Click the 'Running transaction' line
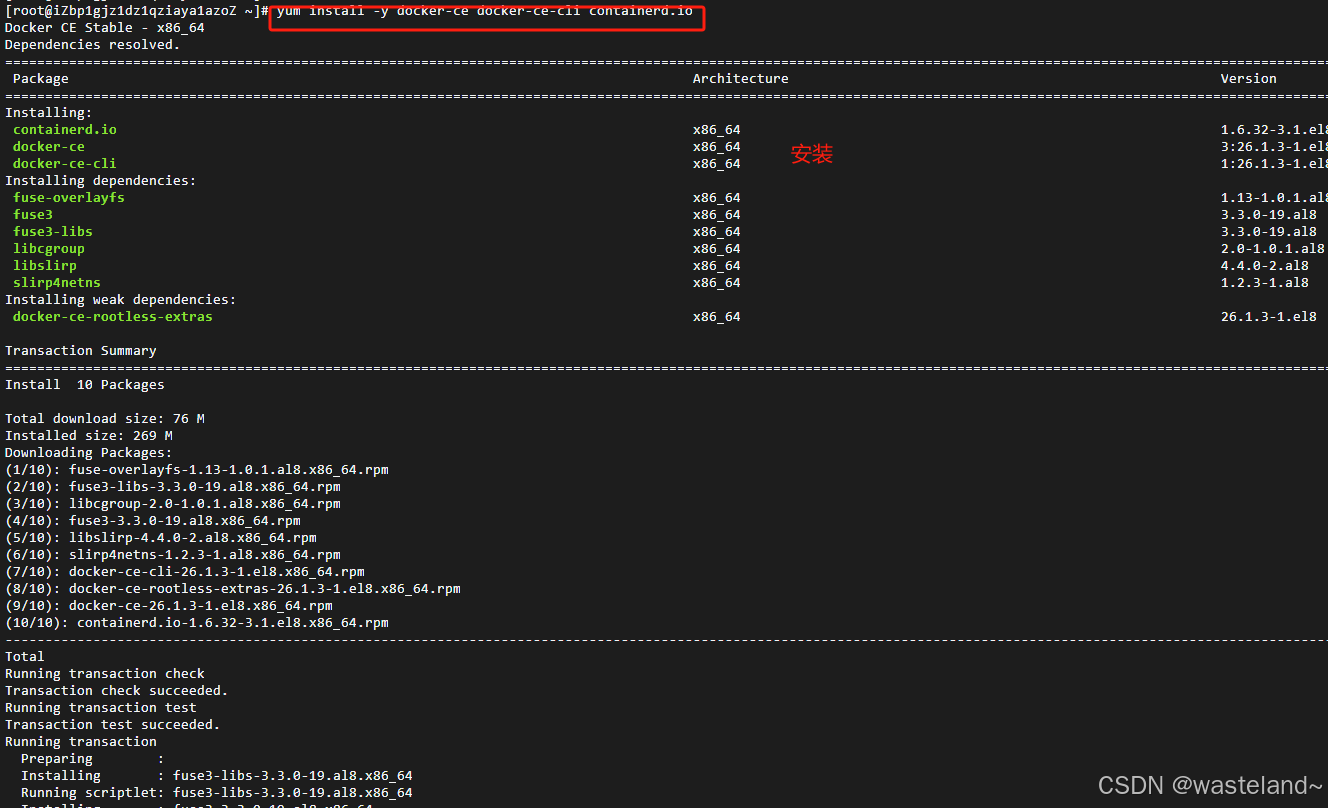Screen dimensions: 1328x808 [81, 742]
